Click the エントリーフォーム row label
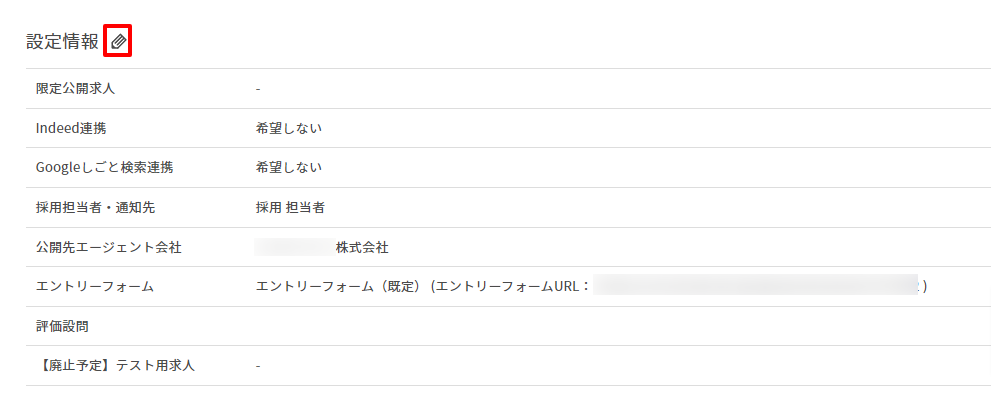991x402 pixels. point(95,286)
